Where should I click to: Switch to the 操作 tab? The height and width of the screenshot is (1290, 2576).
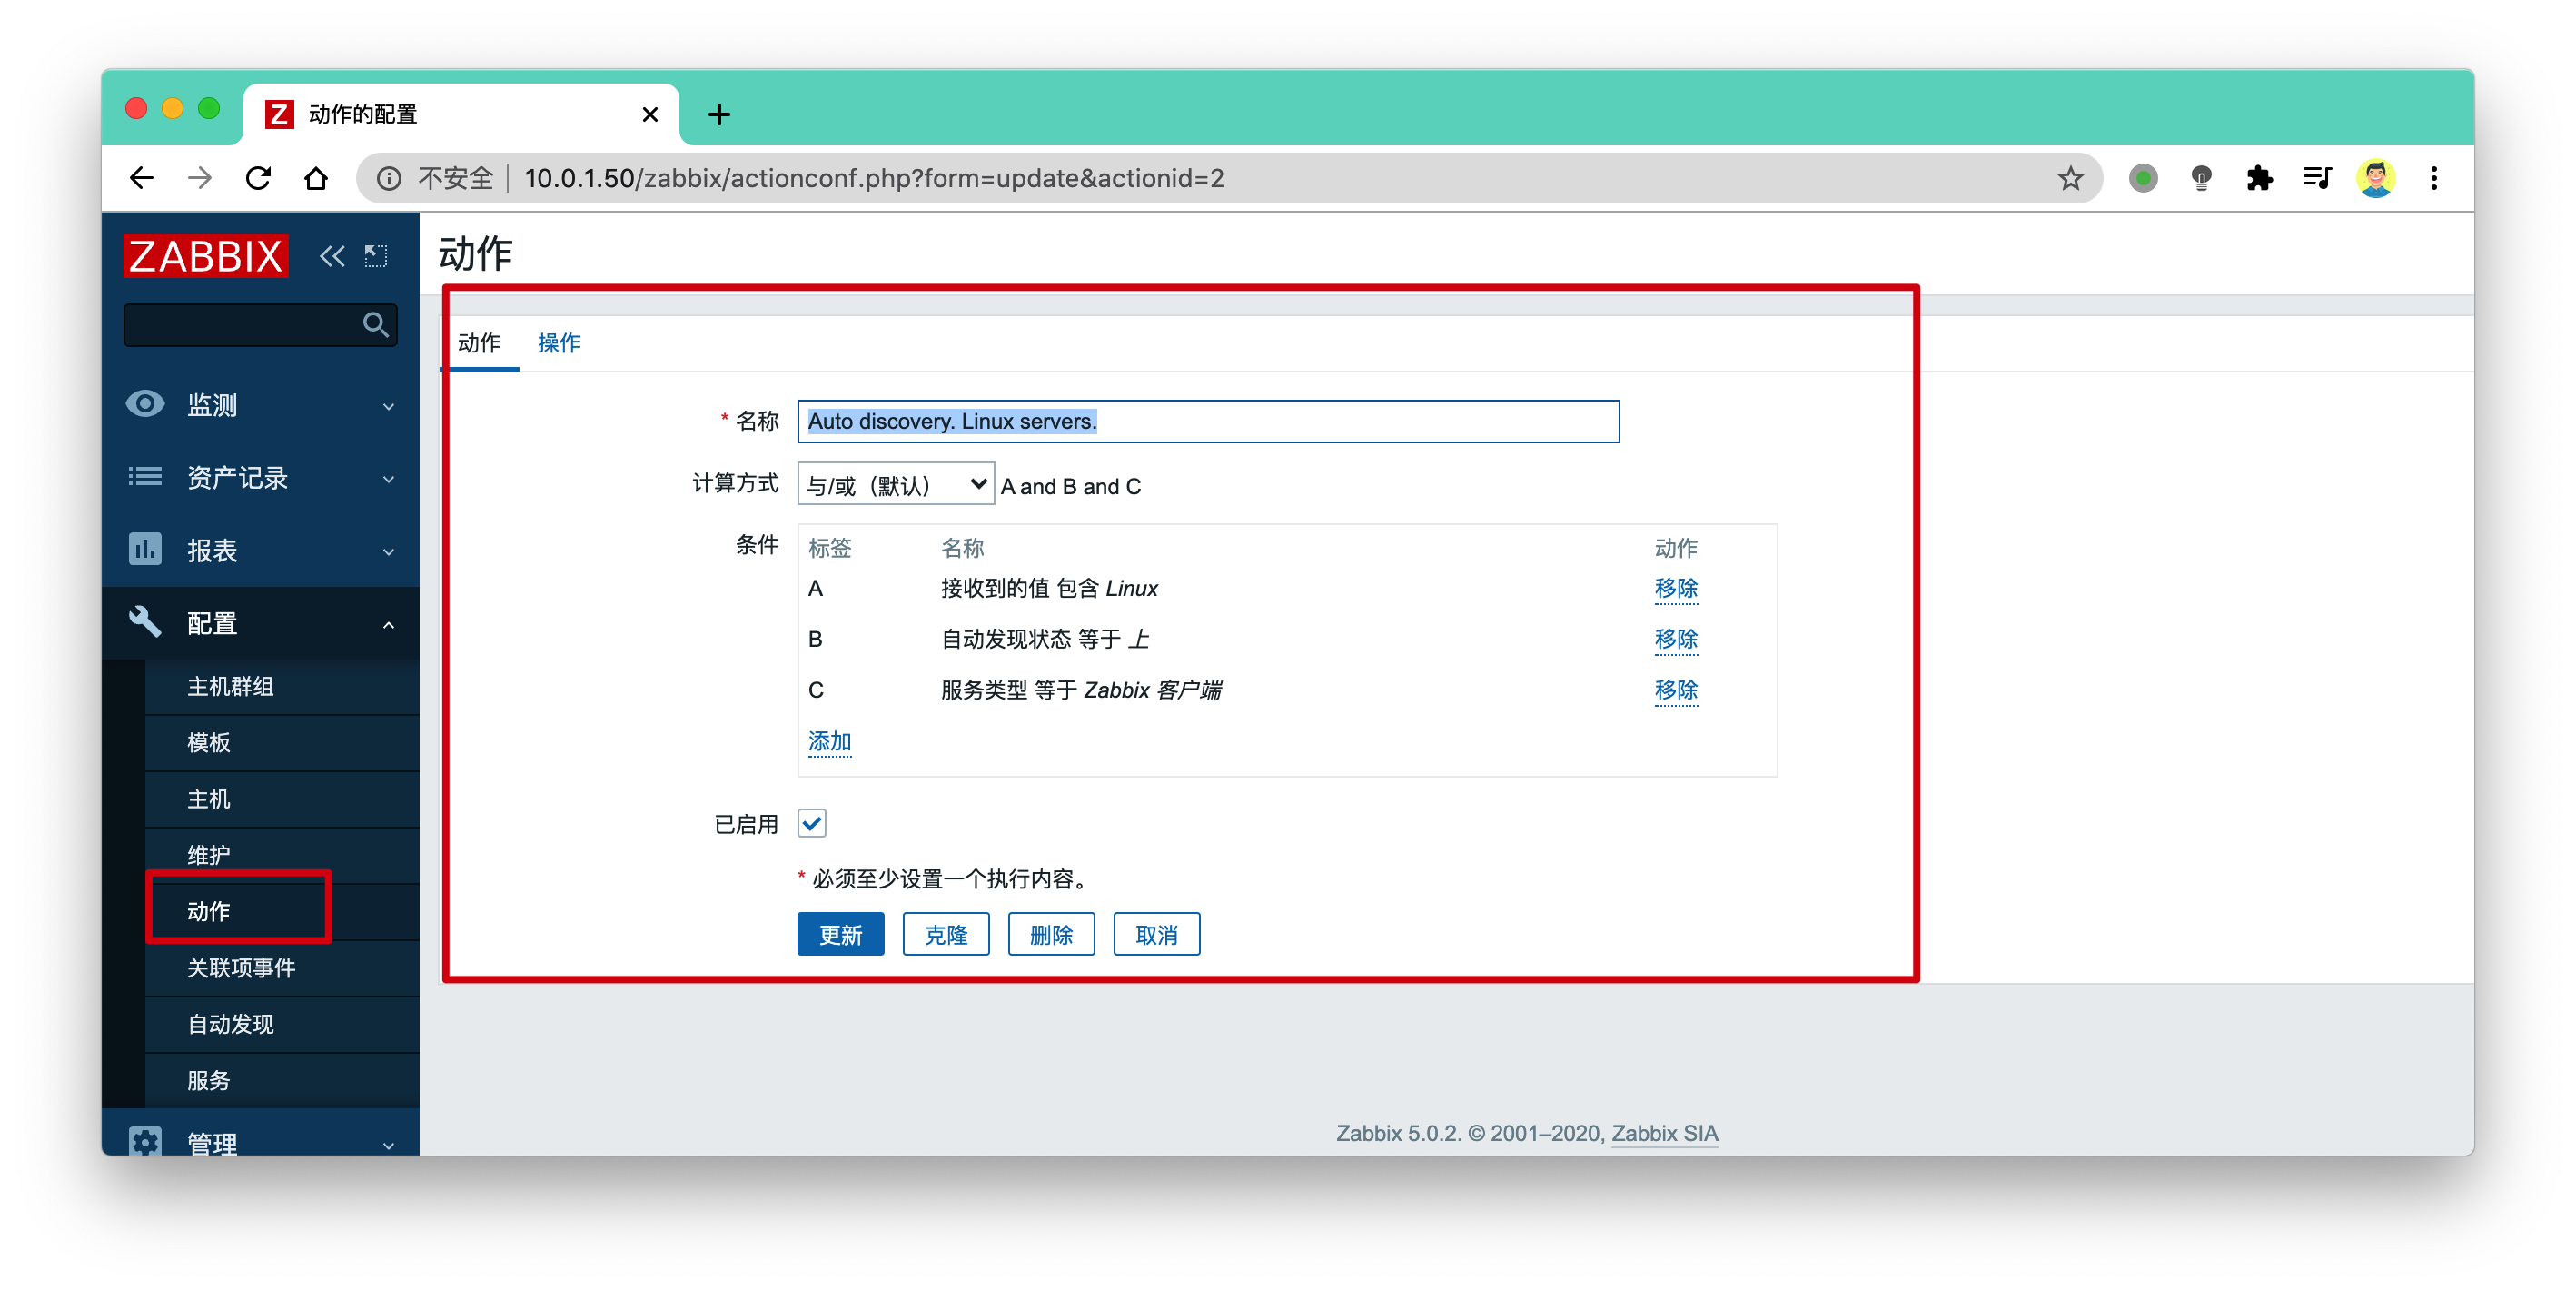[x=559, y=343]
